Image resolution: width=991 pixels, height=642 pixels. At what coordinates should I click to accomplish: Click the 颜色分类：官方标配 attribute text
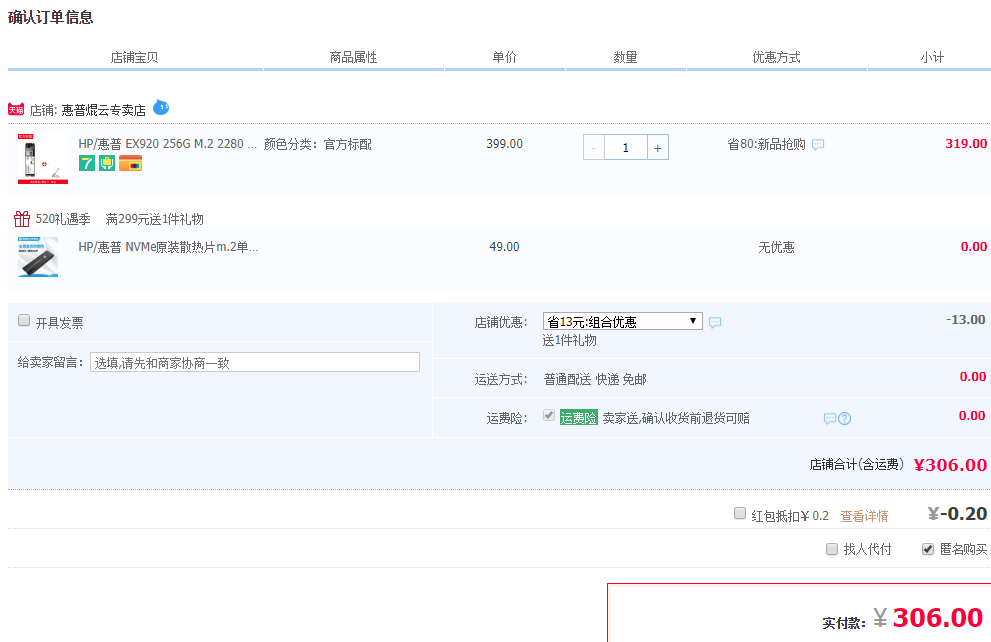(x=317, y=145)
